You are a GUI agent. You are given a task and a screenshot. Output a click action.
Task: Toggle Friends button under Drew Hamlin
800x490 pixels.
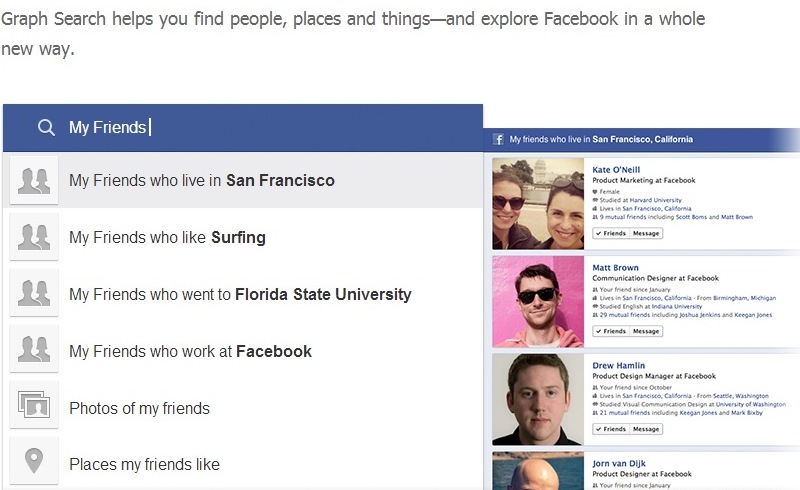[x=611, y=429]
